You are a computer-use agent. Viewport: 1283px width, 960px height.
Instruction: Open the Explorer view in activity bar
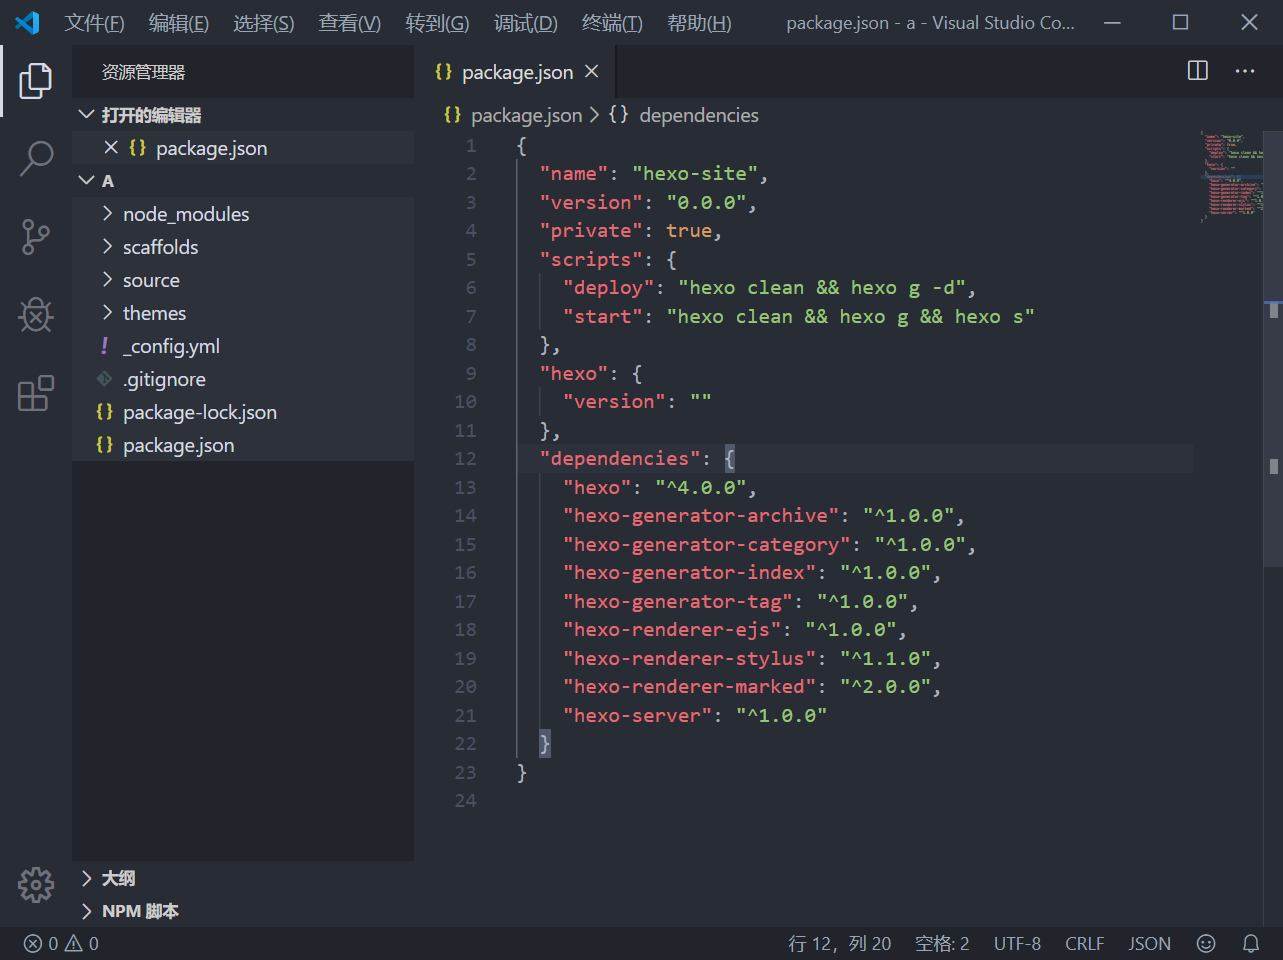(36, 80)
